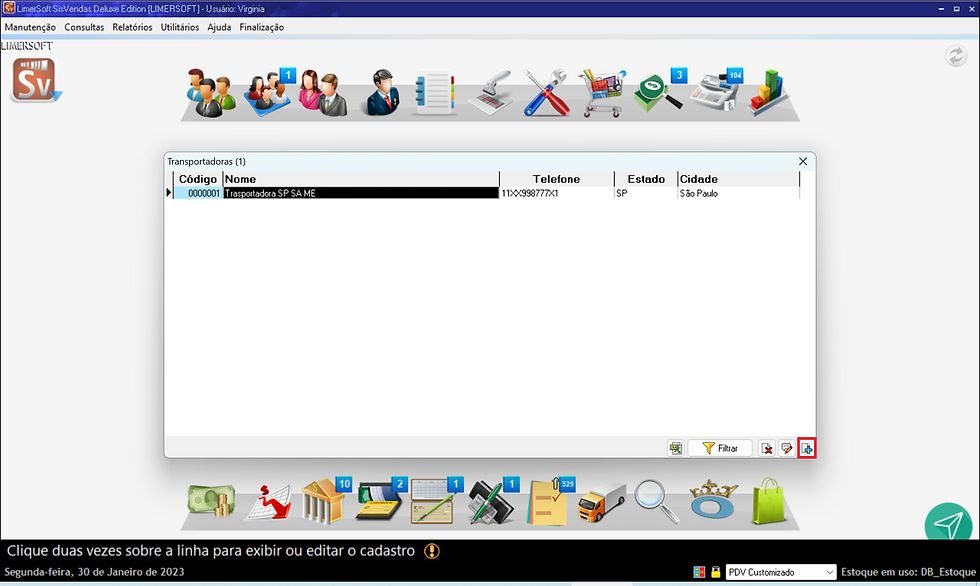This screenshot has width=980, height=586.
Task: Click the blue-red panel status bar icon
Action: (699, 572)
